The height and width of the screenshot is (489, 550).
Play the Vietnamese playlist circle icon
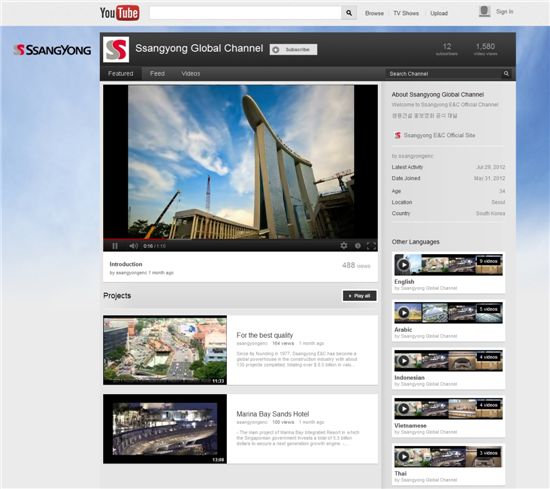[404, 409]
